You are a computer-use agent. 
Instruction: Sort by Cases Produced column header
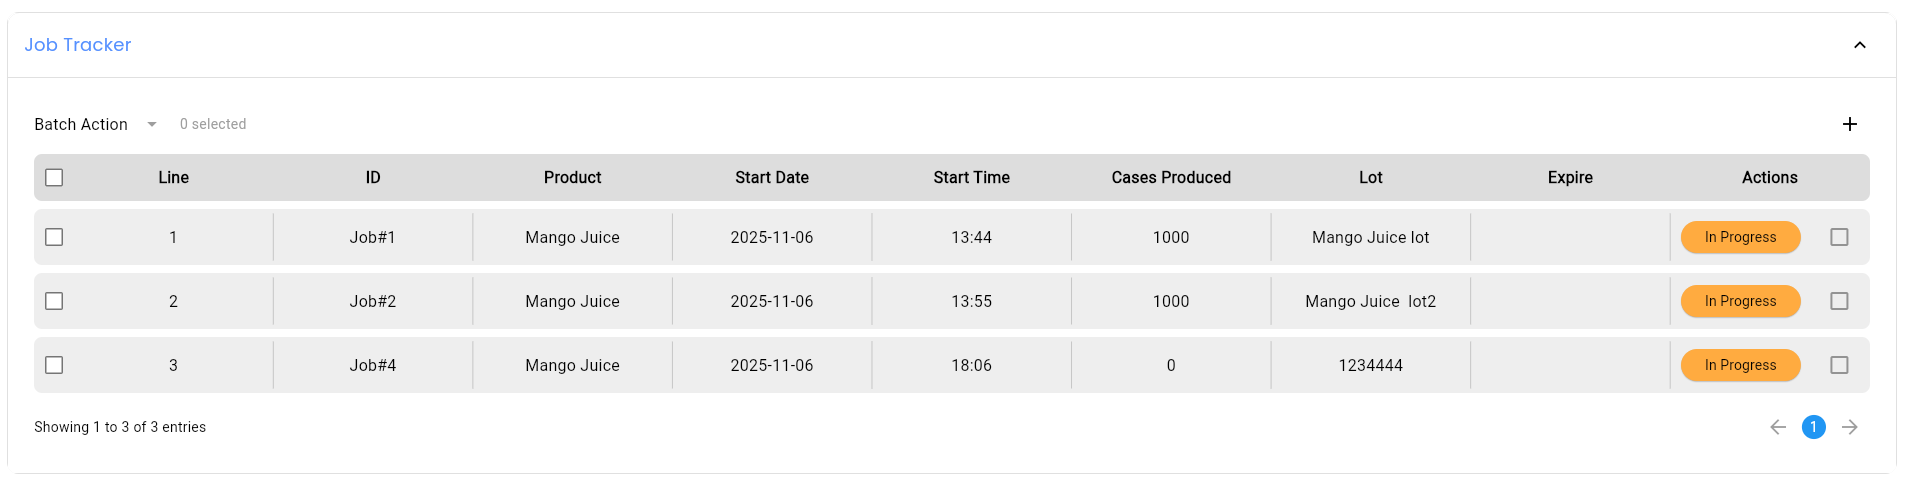point(1170,177)
